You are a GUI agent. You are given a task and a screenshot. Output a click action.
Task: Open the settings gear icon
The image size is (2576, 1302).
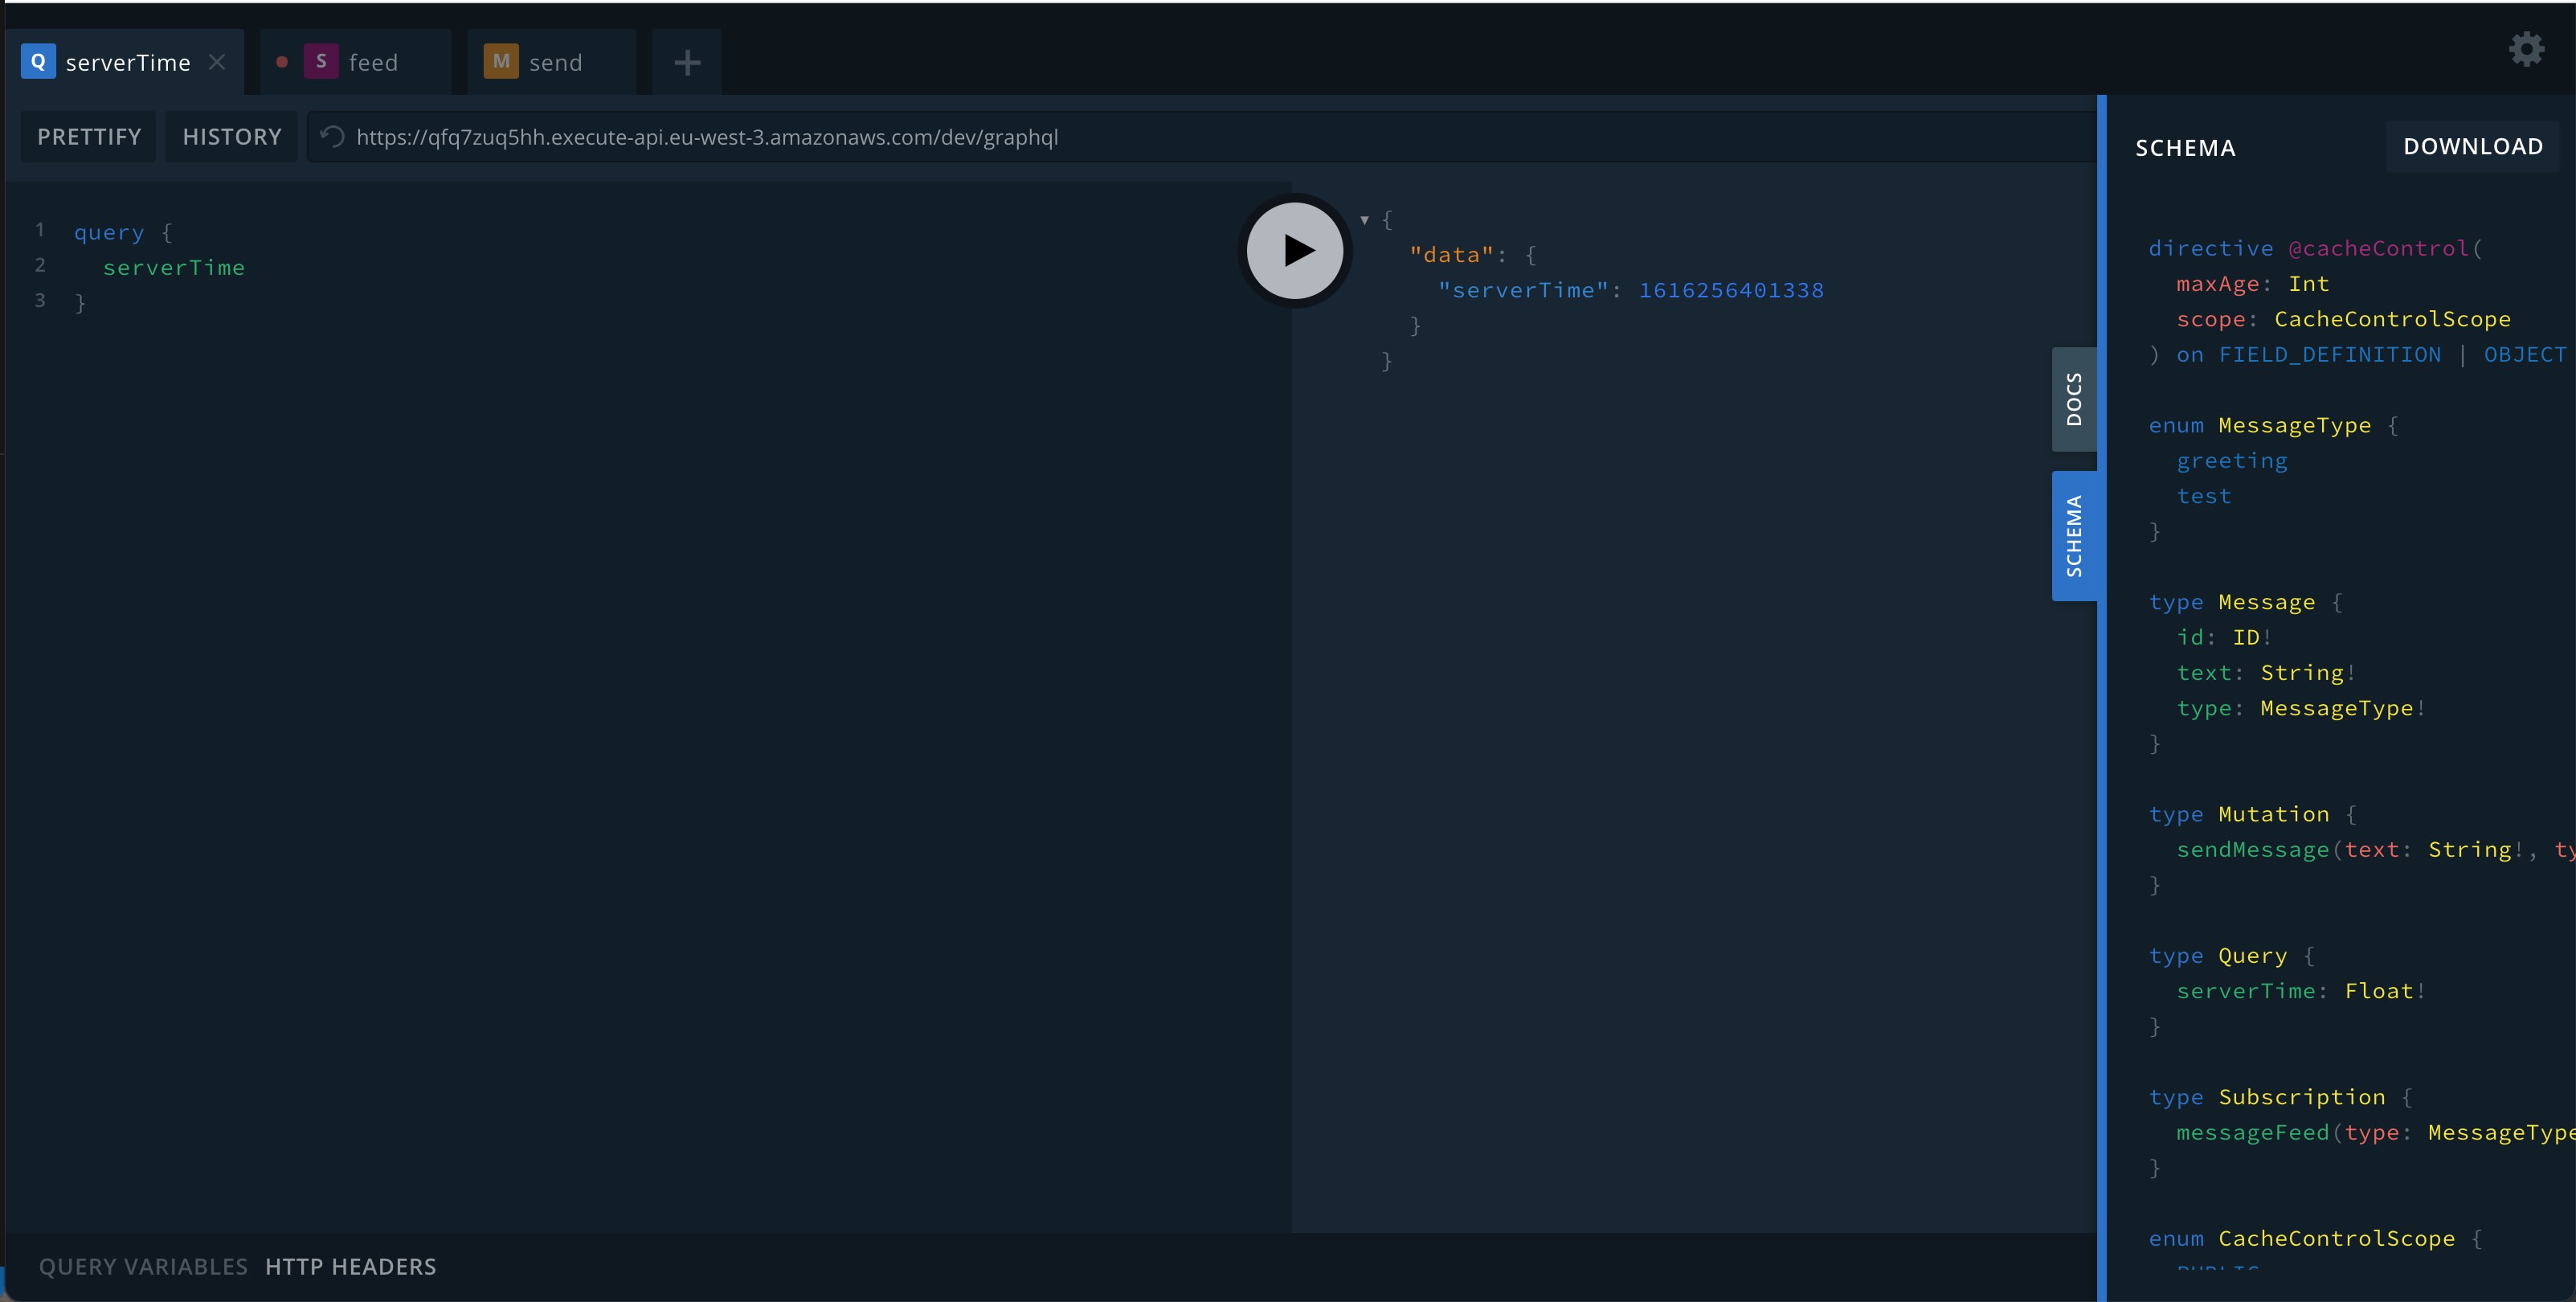pyautogui.click(x=2526, y=49)
